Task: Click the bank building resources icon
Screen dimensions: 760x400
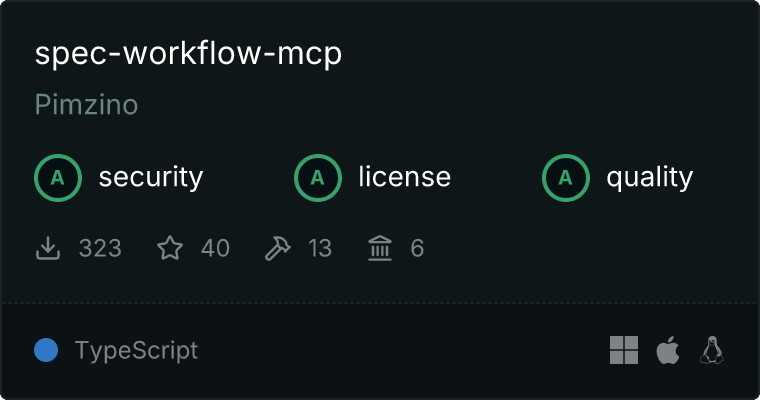Action: coord(380,248)
